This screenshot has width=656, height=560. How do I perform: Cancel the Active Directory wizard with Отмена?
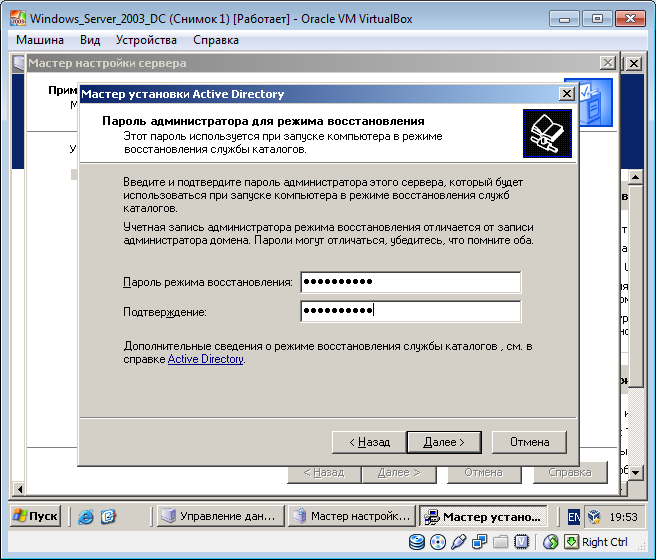tap(529, 442)
